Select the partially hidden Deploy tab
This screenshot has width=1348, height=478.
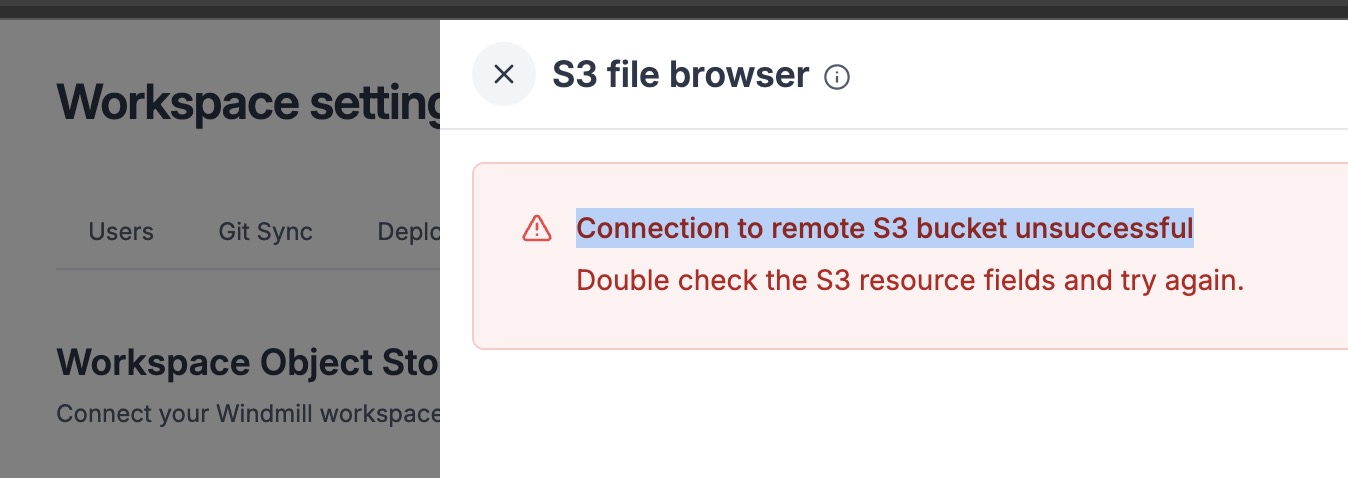(x=408, y=232)
